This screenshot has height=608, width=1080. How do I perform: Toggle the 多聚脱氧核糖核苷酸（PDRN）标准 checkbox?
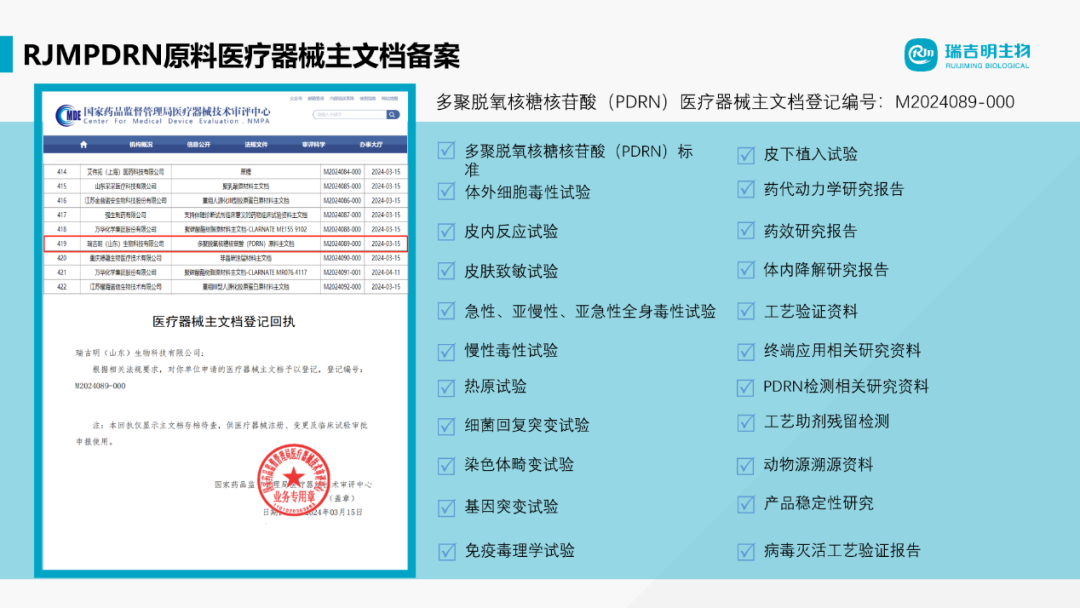[x=446, y=151]
